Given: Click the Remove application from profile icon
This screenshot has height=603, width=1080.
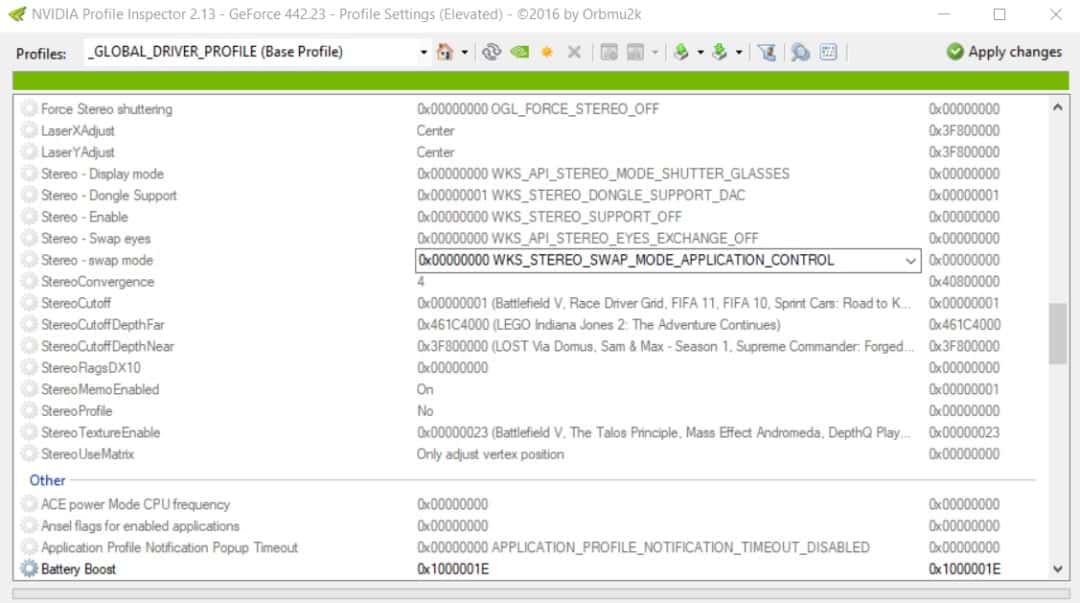Looking at the screenshot, I should (635, 52).
